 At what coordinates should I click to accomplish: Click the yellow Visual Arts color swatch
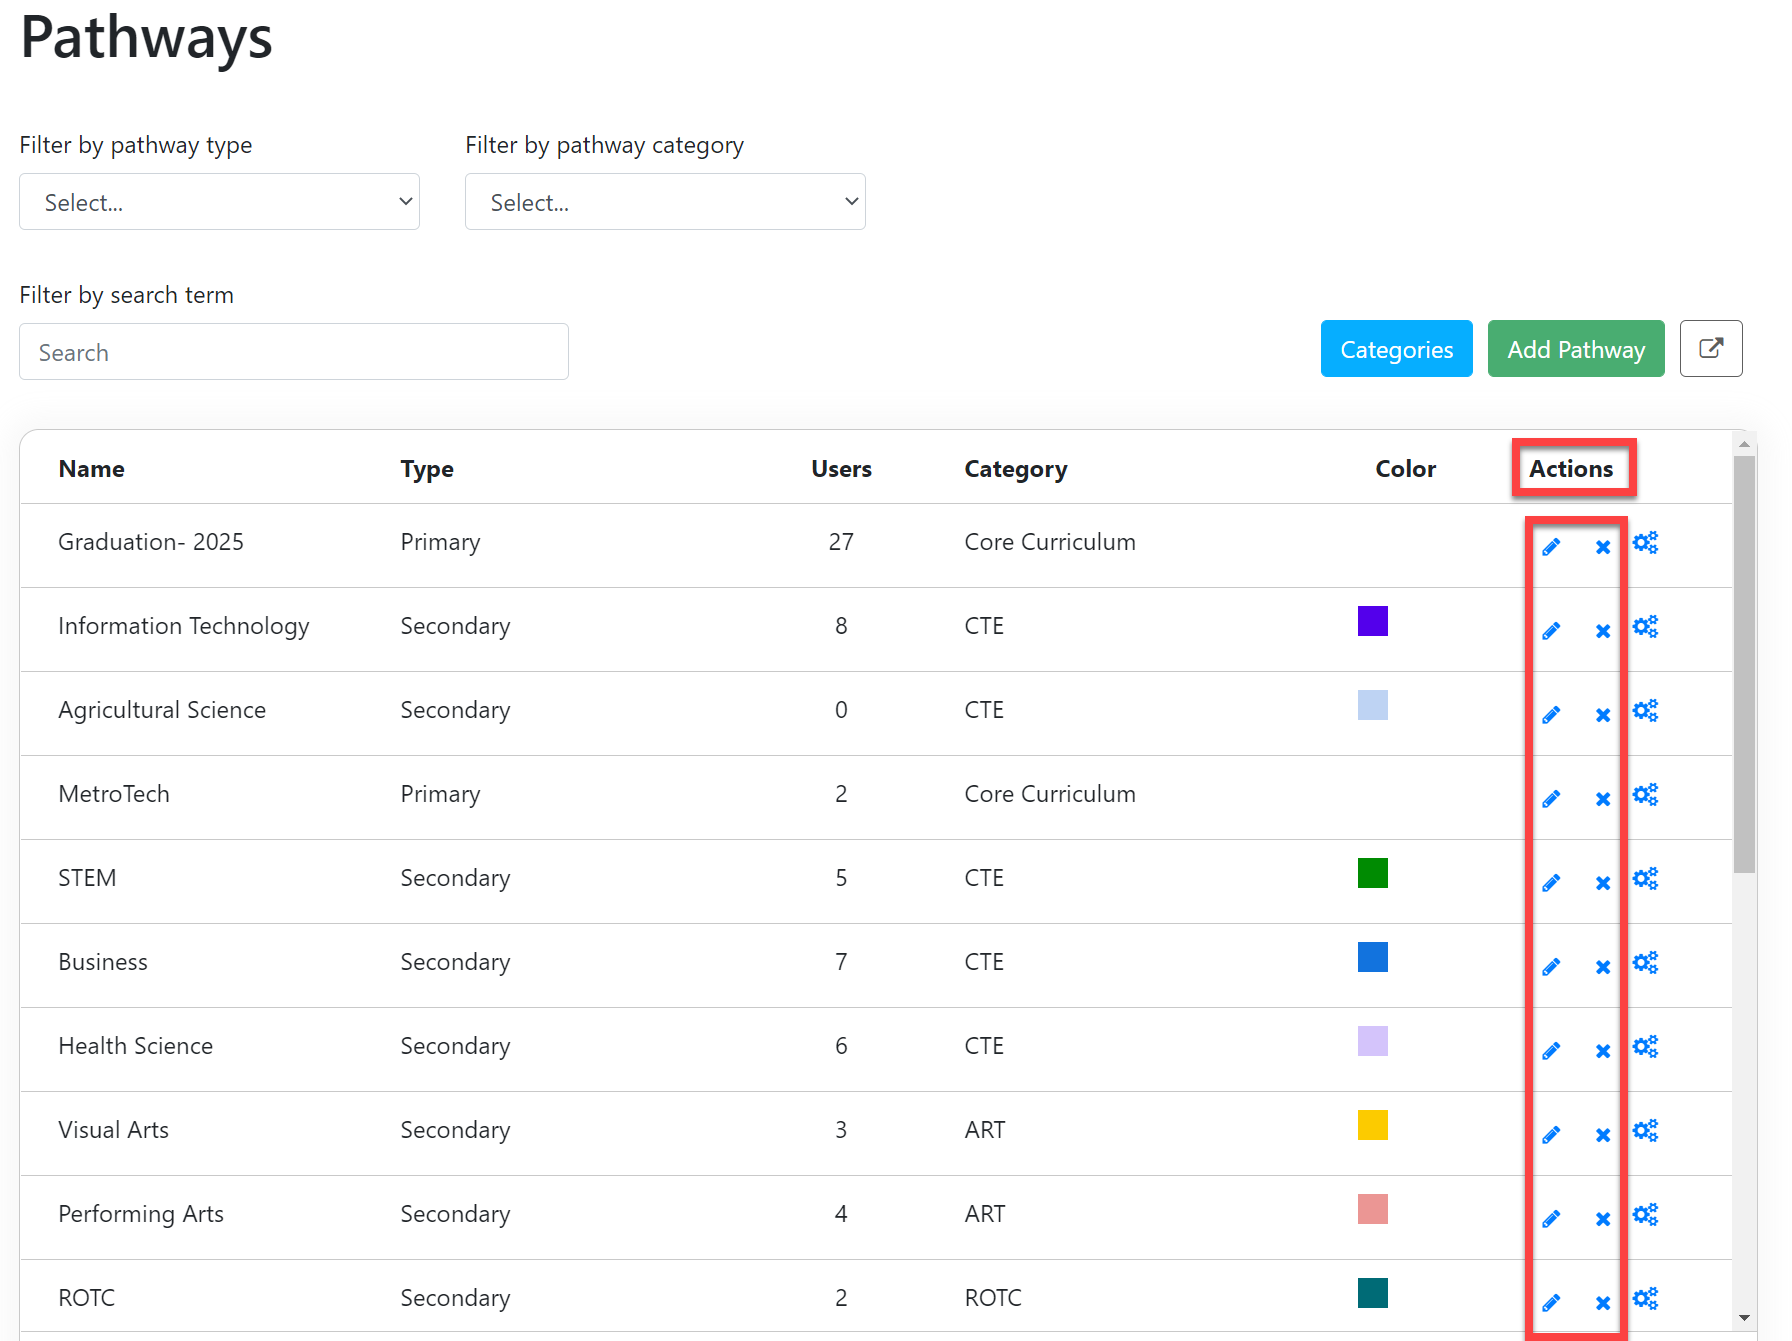[1373, 1125]
